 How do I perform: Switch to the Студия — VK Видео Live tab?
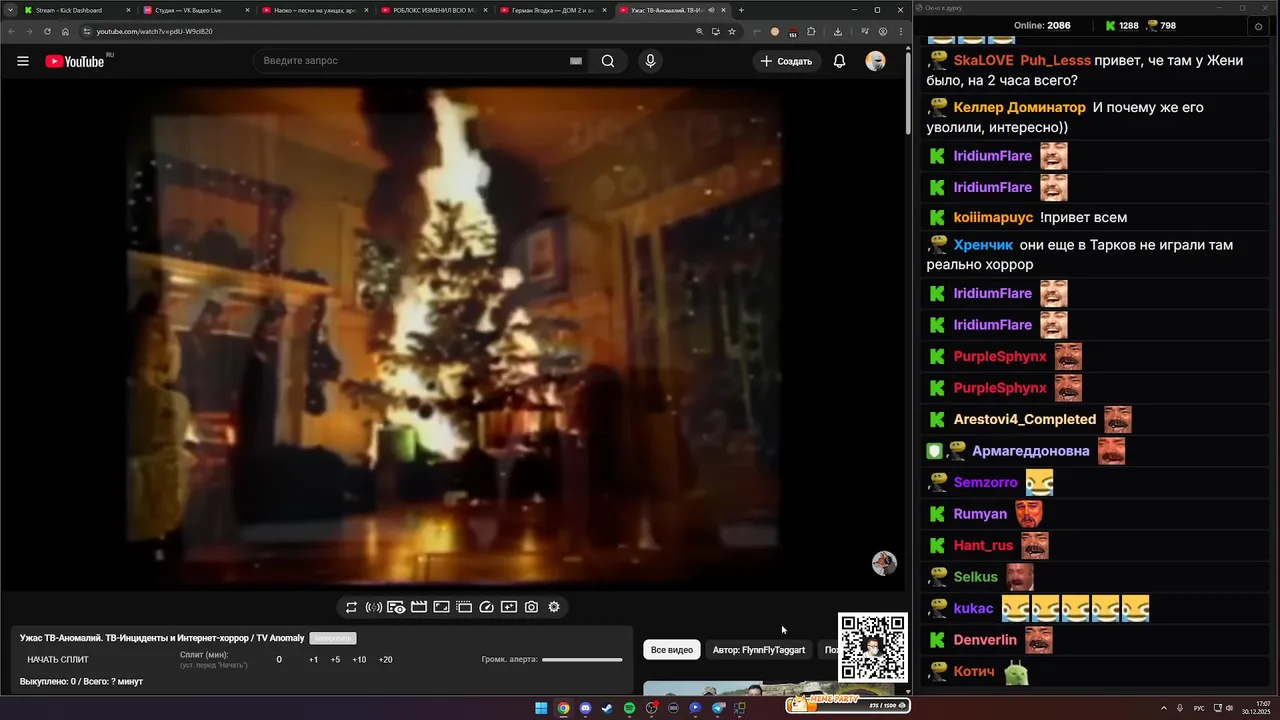coord(198,10)
